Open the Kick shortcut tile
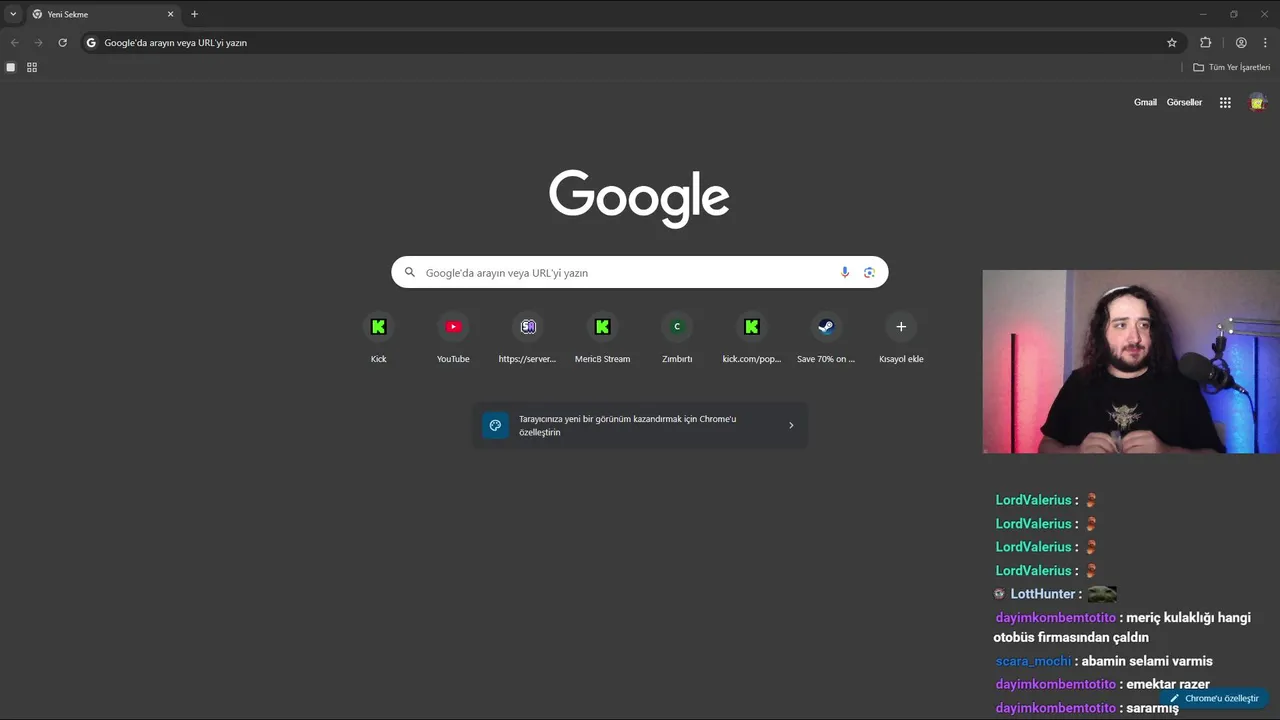This screenshot has height=720, width=1280. 378,338
